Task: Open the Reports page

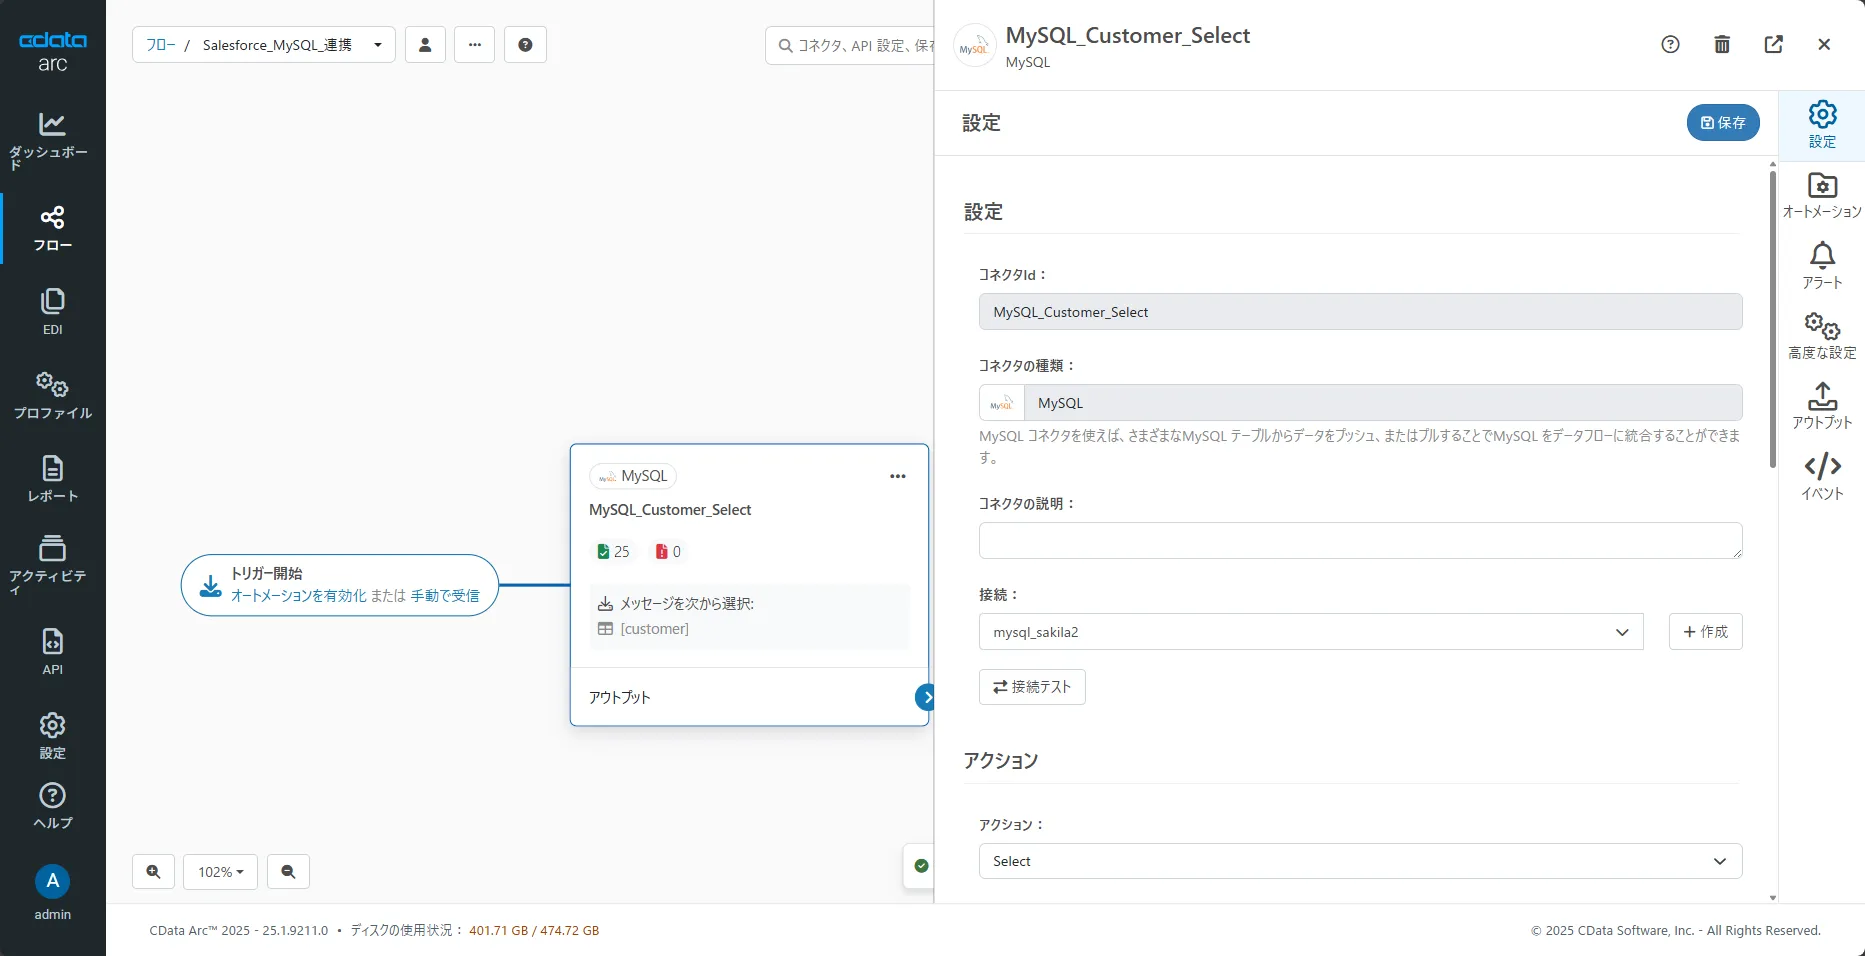Action: pos(52,478)
